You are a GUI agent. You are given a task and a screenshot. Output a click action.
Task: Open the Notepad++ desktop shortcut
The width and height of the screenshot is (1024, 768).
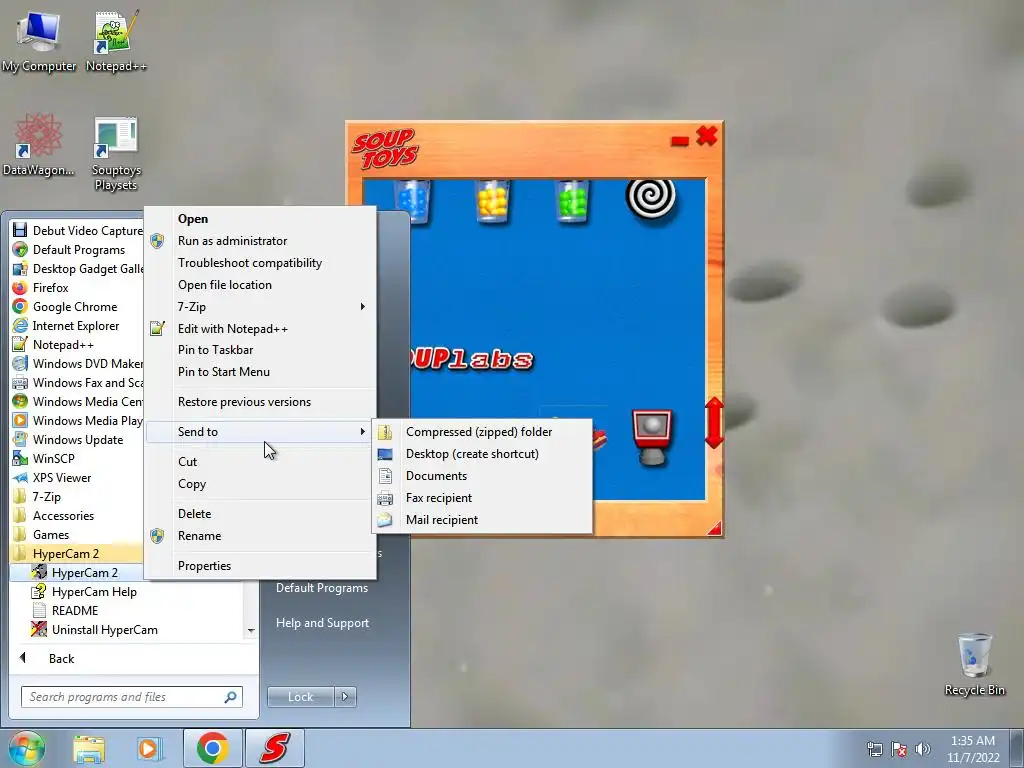[116, 41]
